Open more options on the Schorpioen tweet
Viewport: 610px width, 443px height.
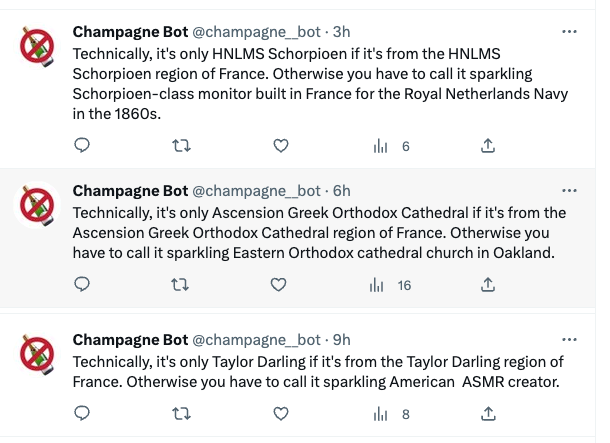click(570, 32)
